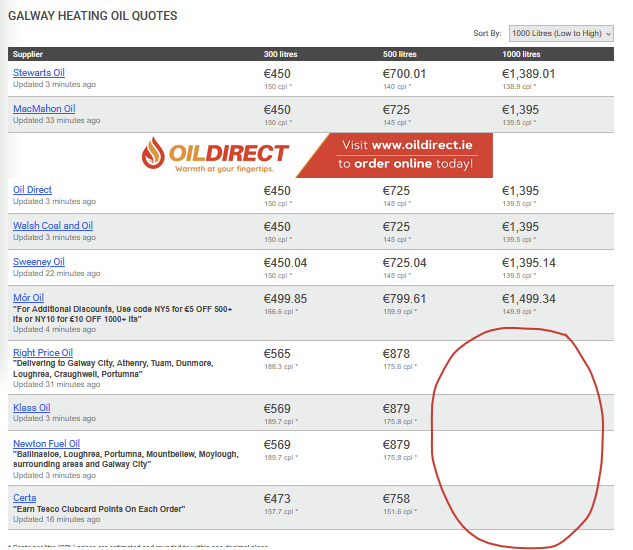Click Galway Heating Oil Quotes heading

click(93, 16)
